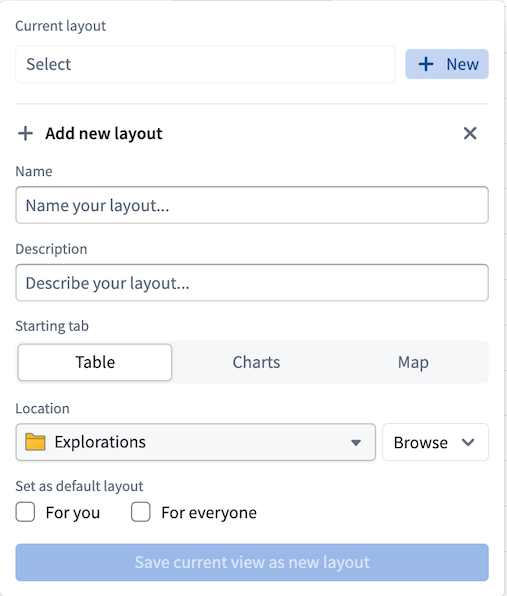
Task: Click the Location label
Action: coord(43,409)
